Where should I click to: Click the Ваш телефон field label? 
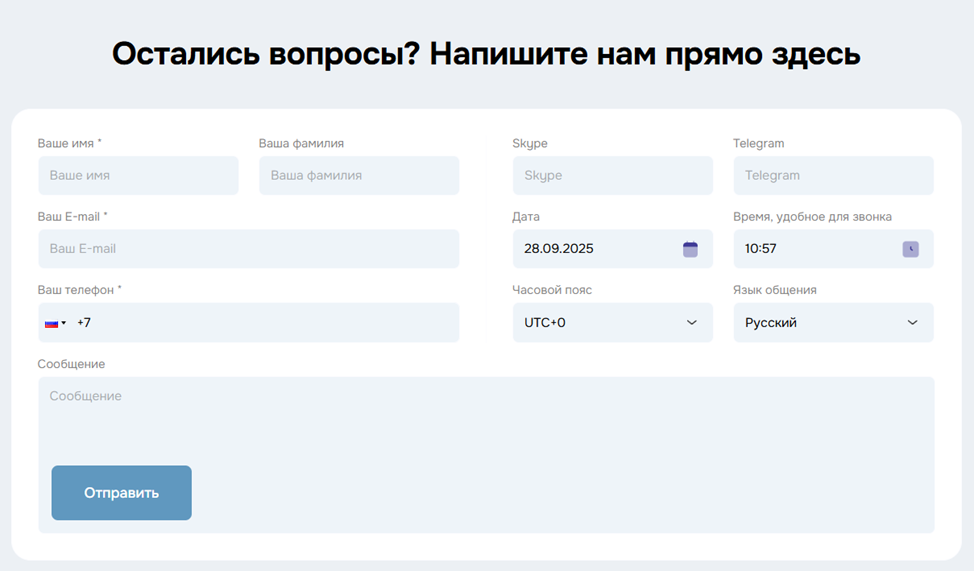79,290
